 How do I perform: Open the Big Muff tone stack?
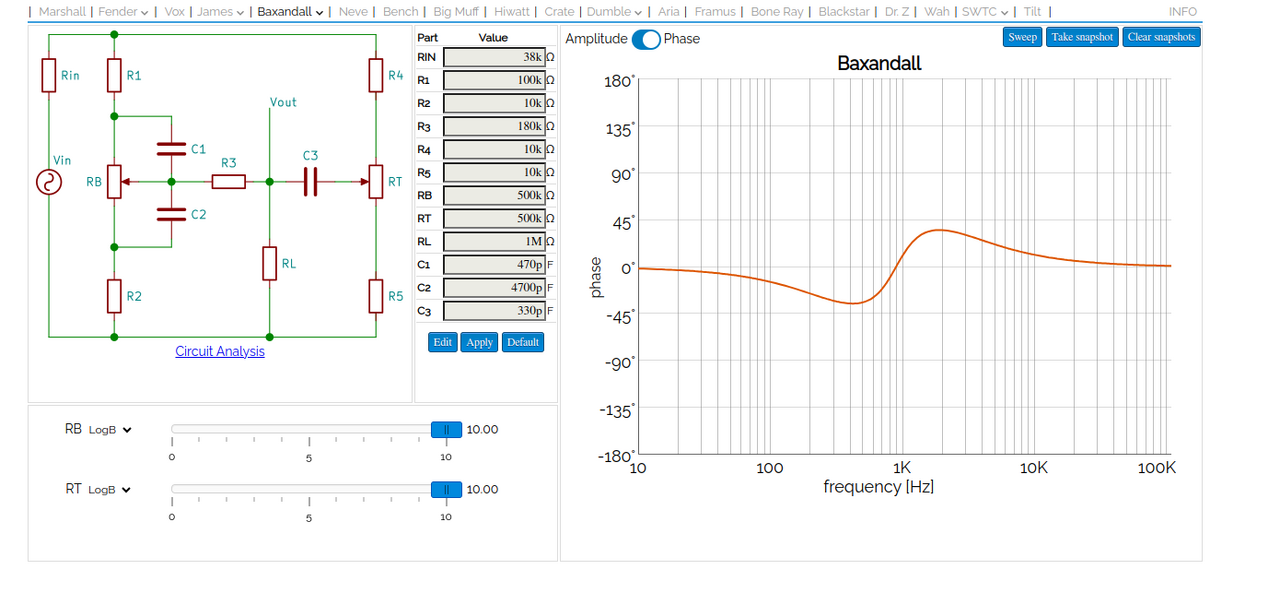pyautogui.click(x=457, y=12)
